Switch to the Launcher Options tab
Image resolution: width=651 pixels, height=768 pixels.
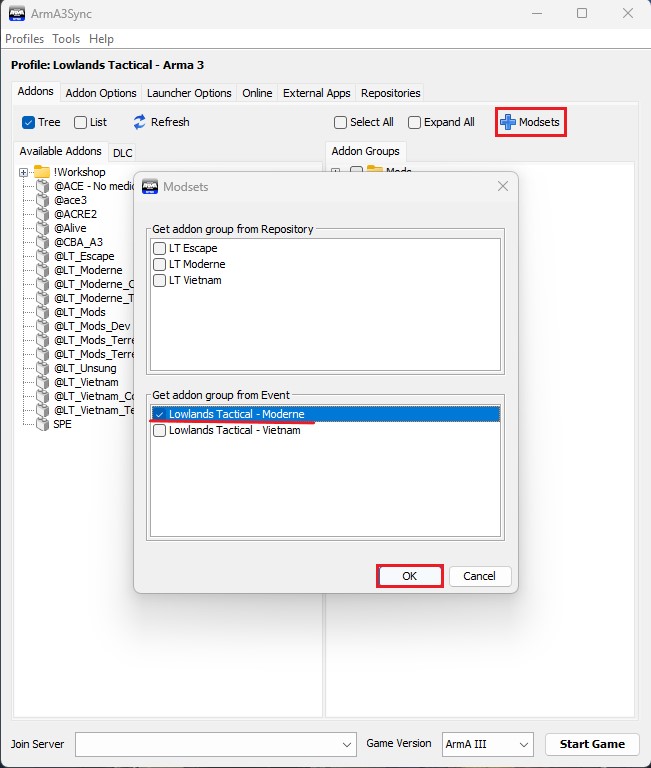coord(188,93)
